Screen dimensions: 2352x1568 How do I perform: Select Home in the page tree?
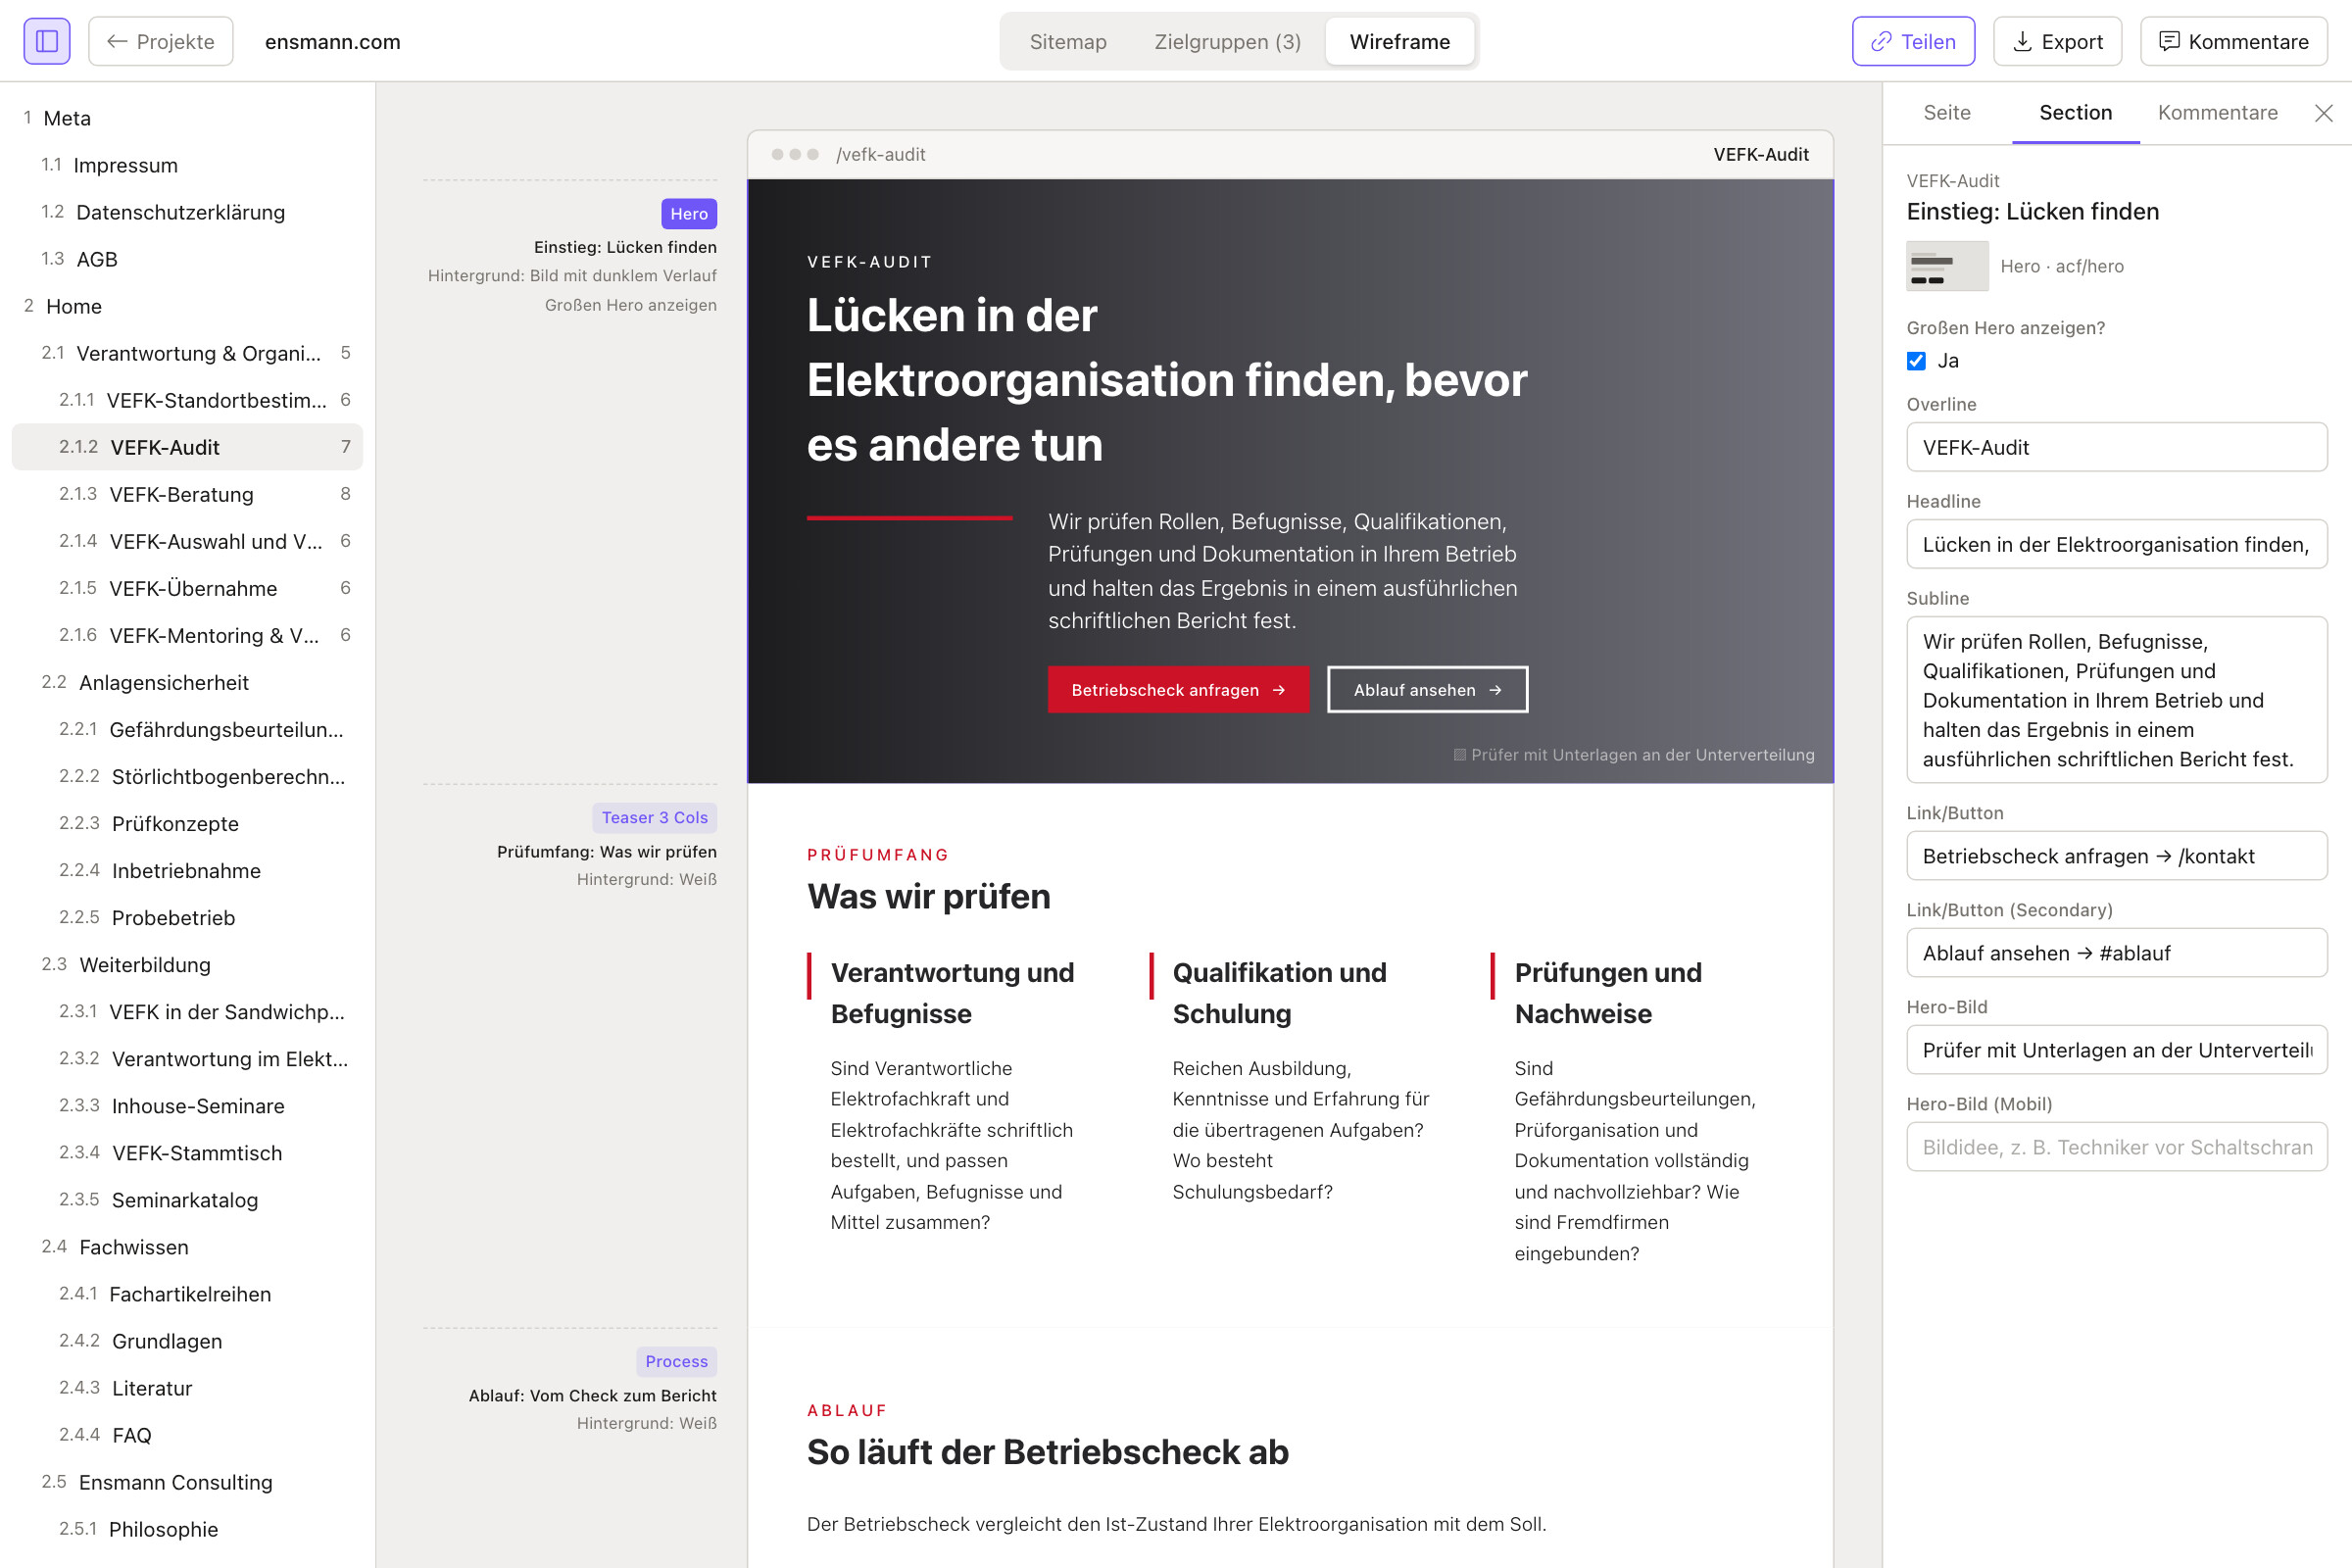(188, 306)
